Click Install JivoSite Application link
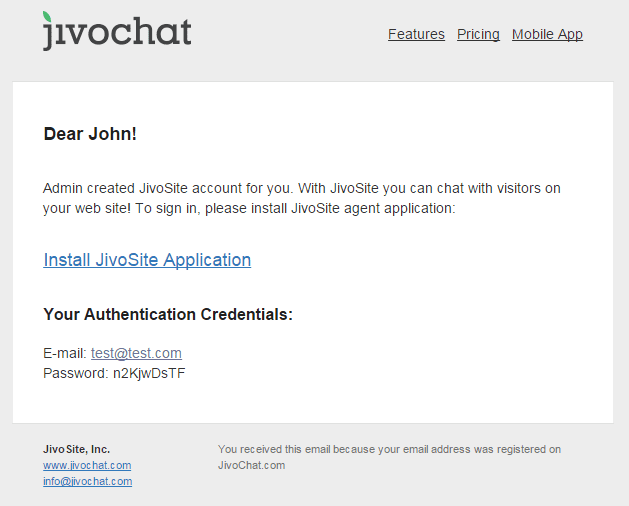This screenshot has height=506, width=629. click(147, 260)
